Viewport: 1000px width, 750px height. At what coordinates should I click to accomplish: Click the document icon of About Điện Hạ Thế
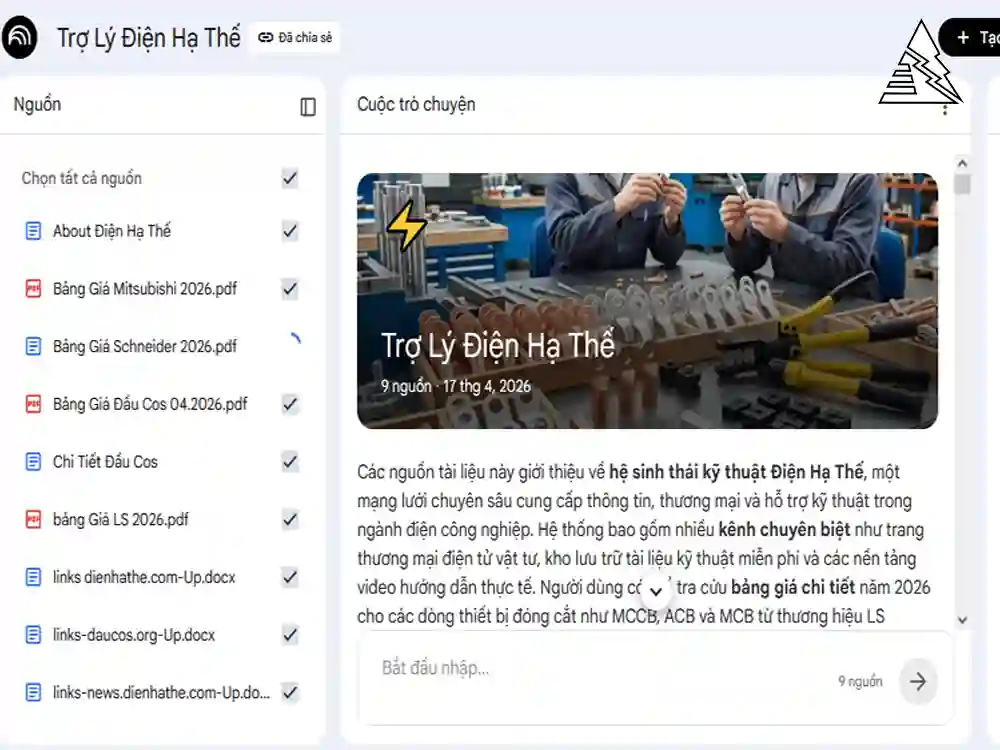(x=33, y=231)
